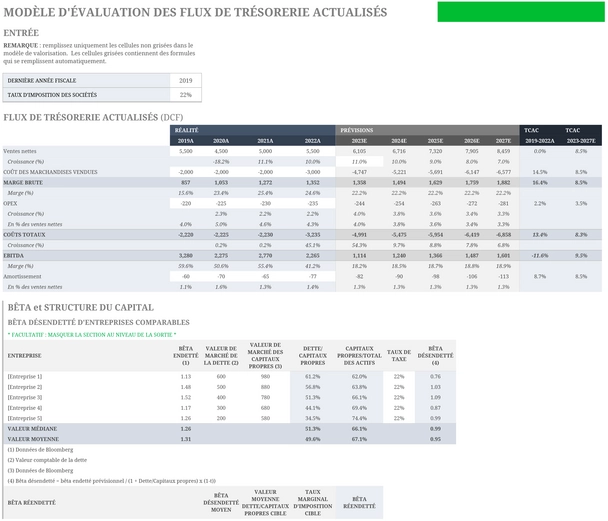
Task: Click the COÛT DES MARCHANDISES VENDUES label
Action: click(x=50, y=172)
